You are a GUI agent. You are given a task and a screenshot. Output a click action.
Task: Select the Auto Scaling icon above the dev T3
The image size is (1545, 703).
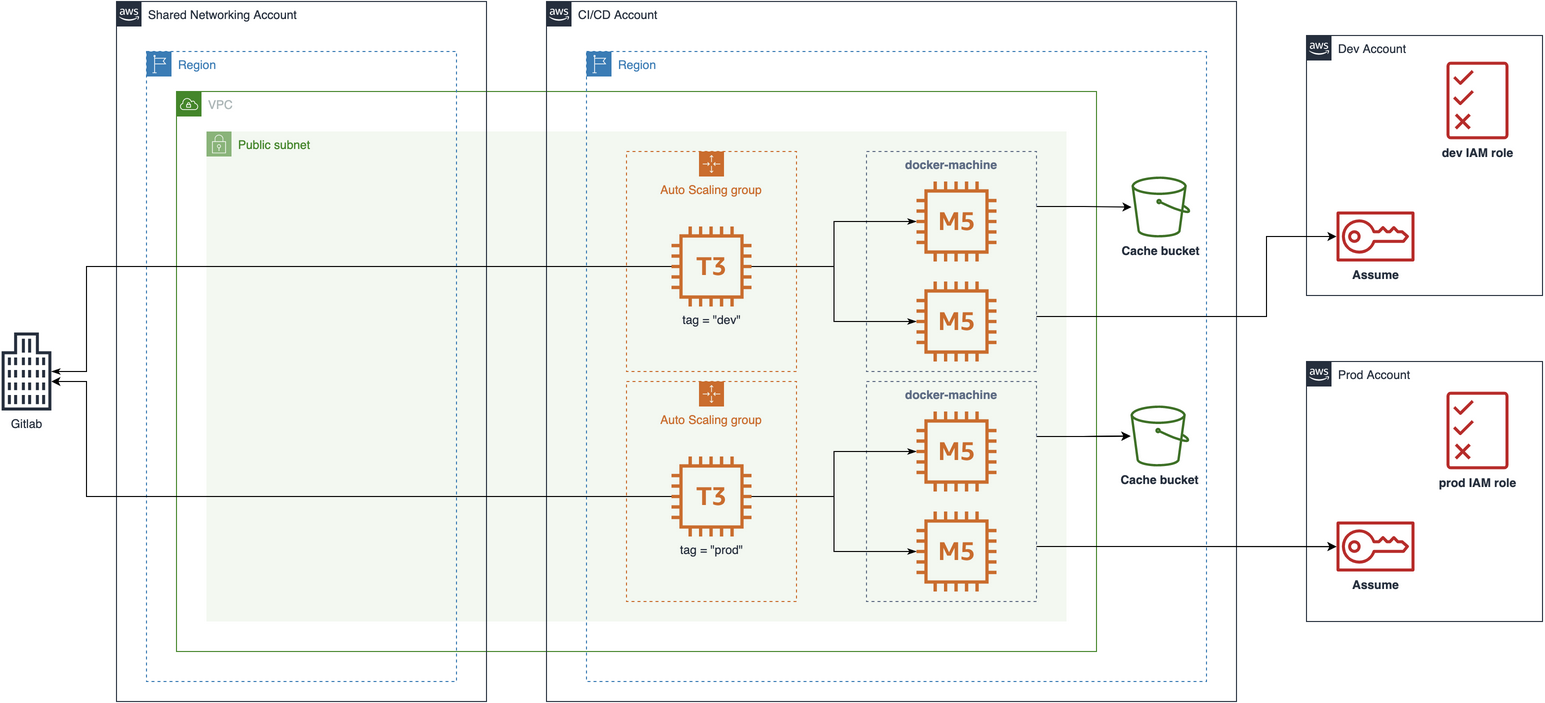click(x=711, y=164)
